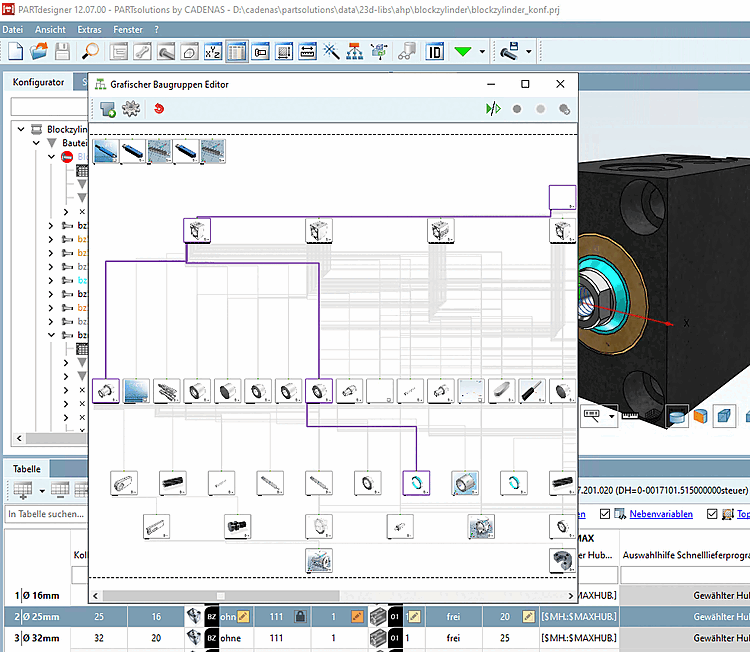Click the green play icon in editor toolbar
Viewport: 750px width, 652px height.
(x=493, y=109)
